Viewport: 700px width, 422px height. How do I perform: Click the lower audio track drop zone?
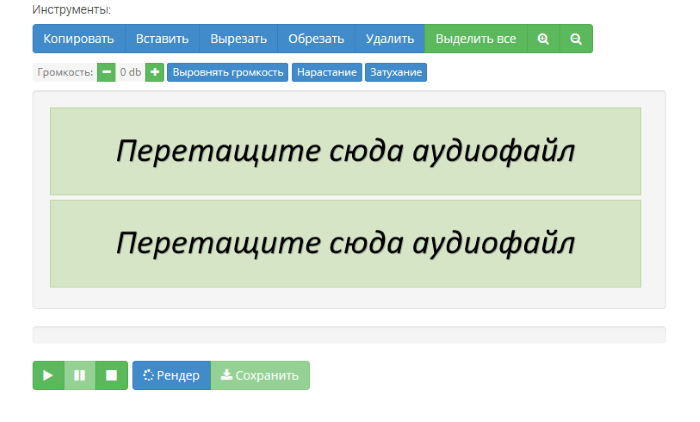[x=345, y=243]
